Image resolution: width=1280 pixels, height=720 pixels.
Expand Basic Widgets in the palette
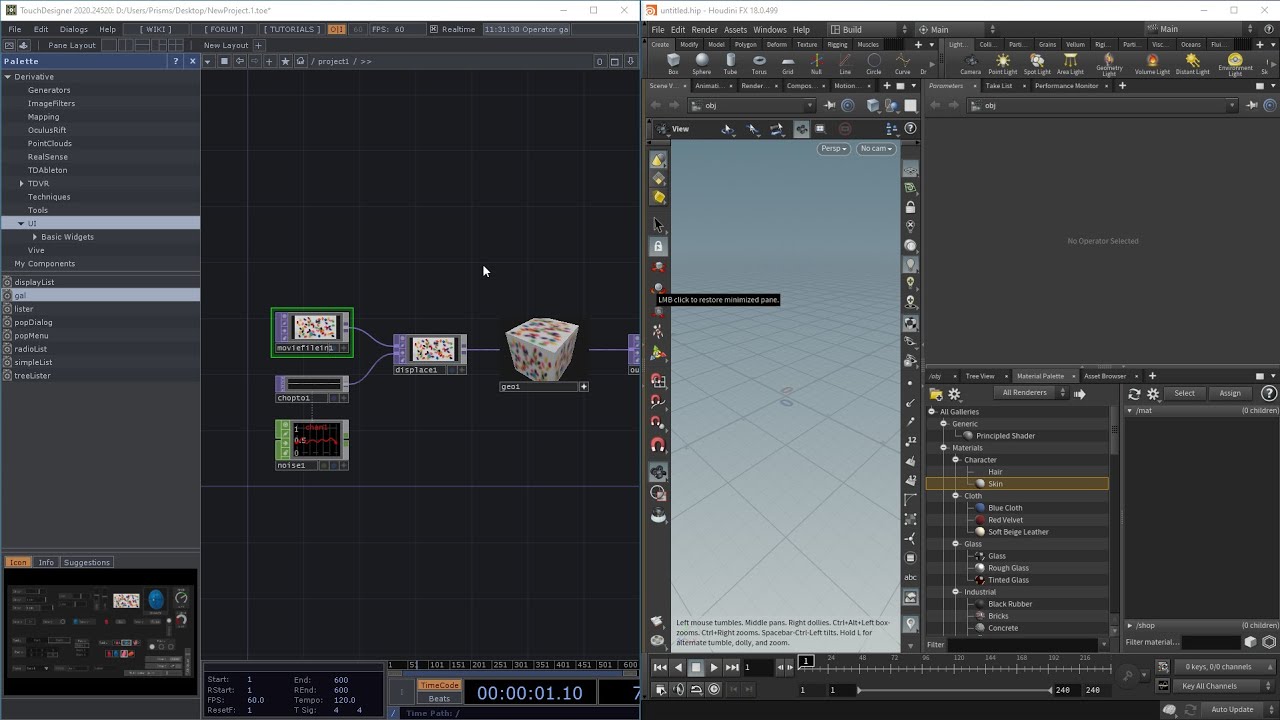click(35, 237)
